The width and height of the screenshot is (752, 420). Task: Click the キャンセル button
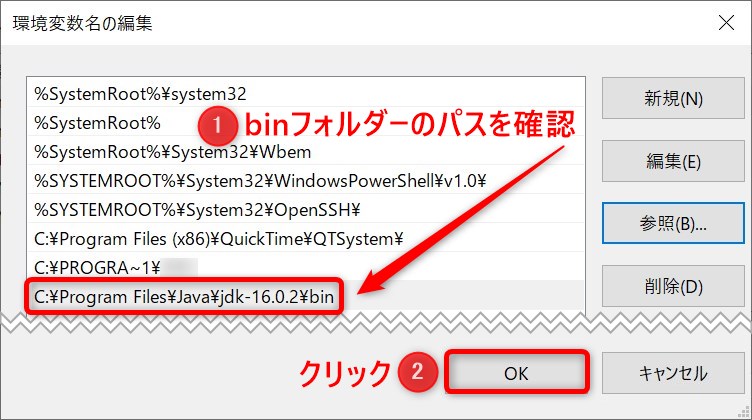point(673,373)
